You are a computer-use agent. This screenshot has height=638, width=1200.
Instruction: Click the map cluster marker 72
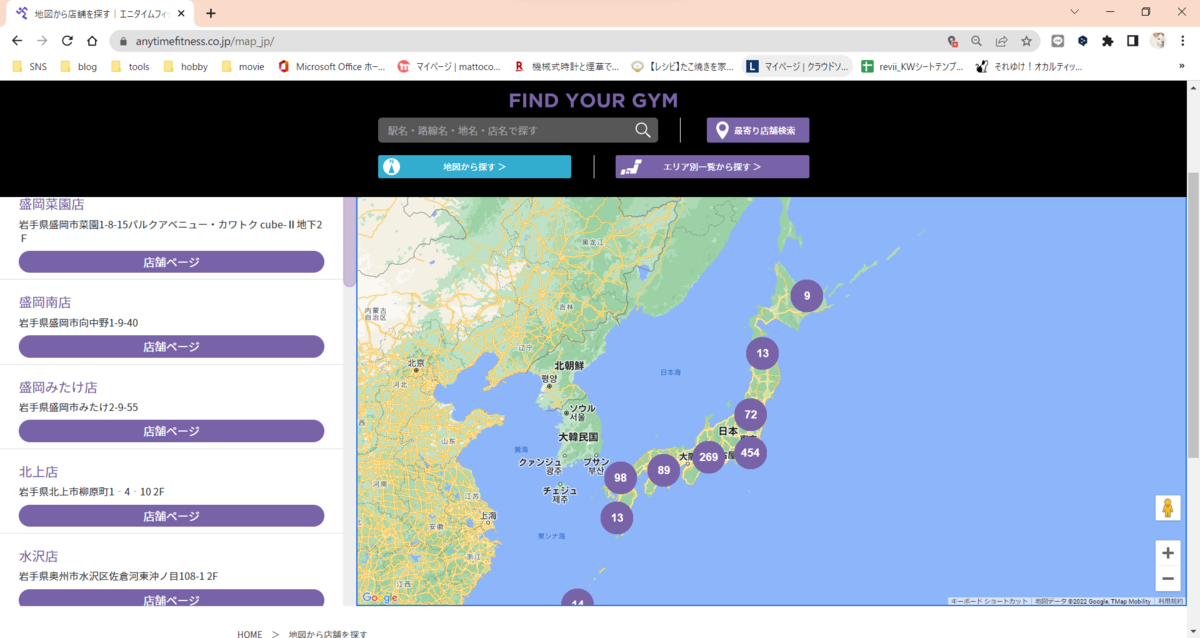click(750, 414)
